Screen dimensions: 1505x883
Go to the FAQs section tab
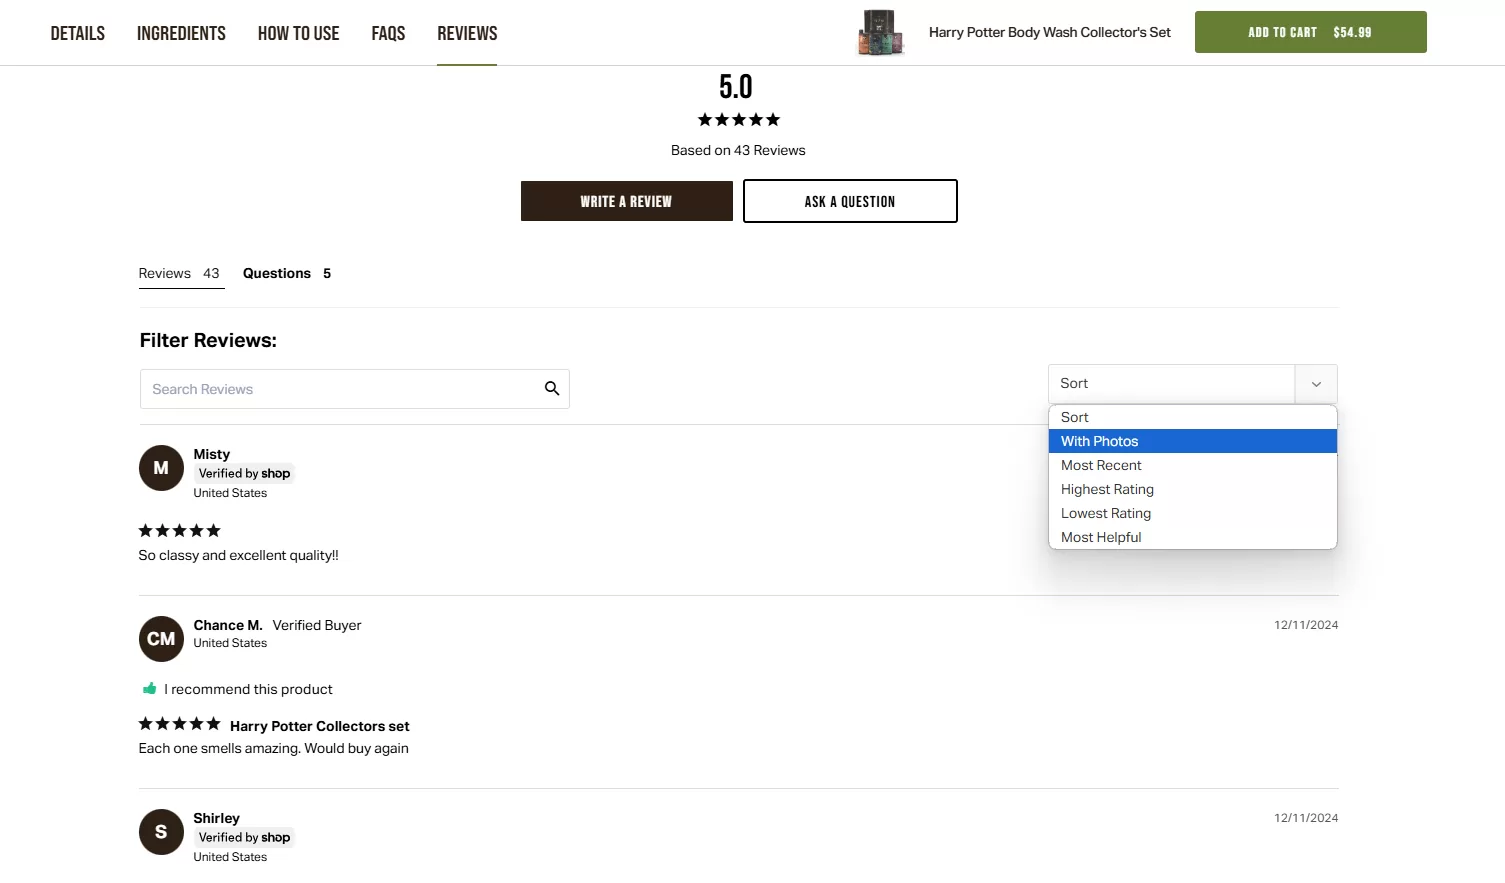[x=388, y=33]
